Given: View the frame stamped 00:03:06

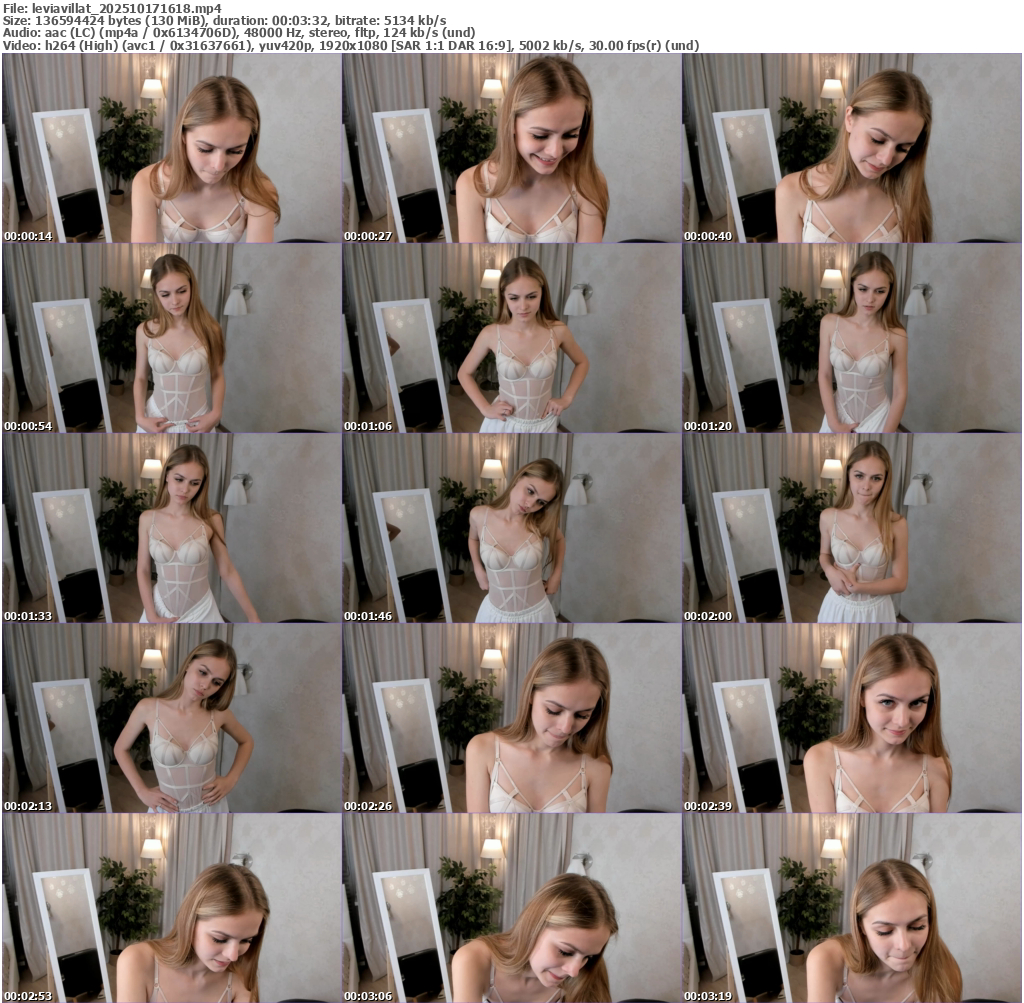Looking at the screenshot, I should (512, 908).
